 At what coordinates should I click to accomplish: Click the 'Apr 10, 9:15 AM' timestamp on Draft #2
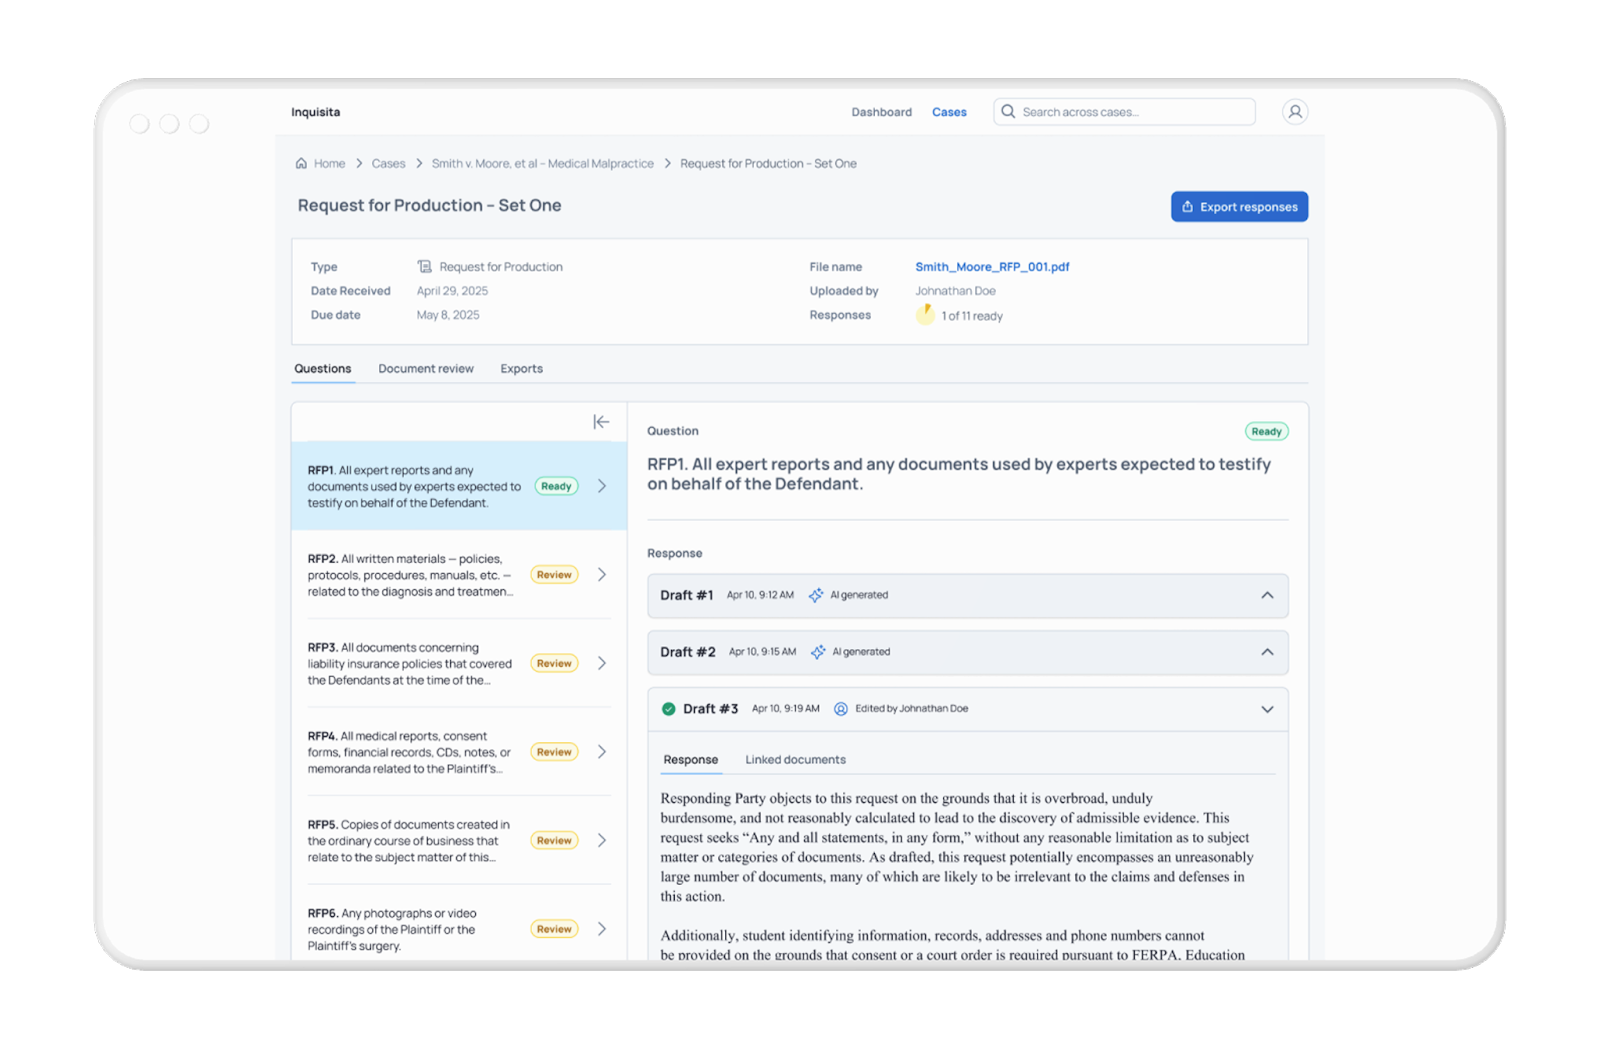[762, 652]
